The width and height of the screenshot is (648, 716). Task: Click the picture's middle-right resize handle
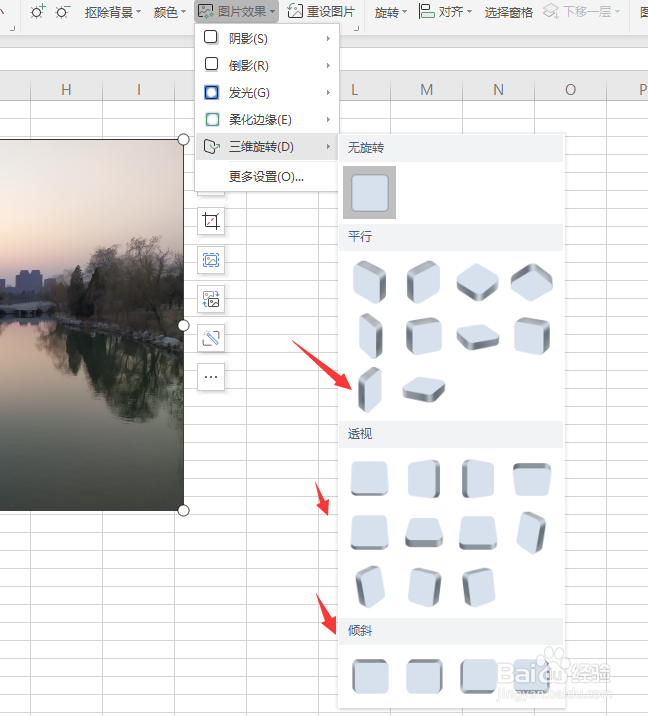pyautogui.click(x=184, y=326)
